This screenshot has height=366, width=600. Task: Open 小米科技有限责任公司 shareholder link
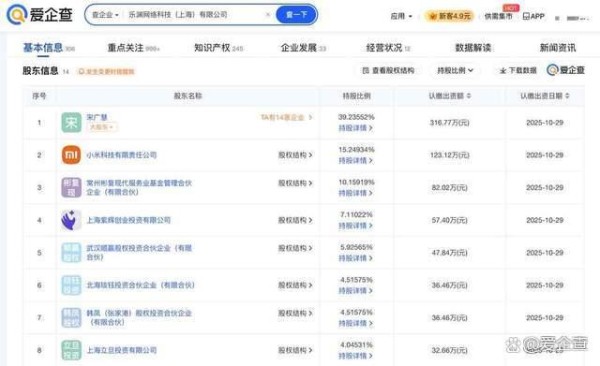pyautogui.click(x=122, y=155)
